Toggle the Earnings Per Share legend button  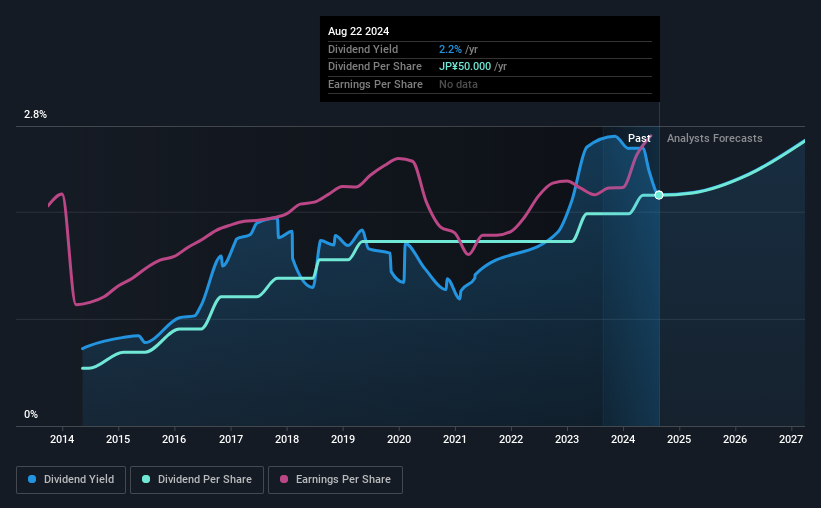click(335, 480)
